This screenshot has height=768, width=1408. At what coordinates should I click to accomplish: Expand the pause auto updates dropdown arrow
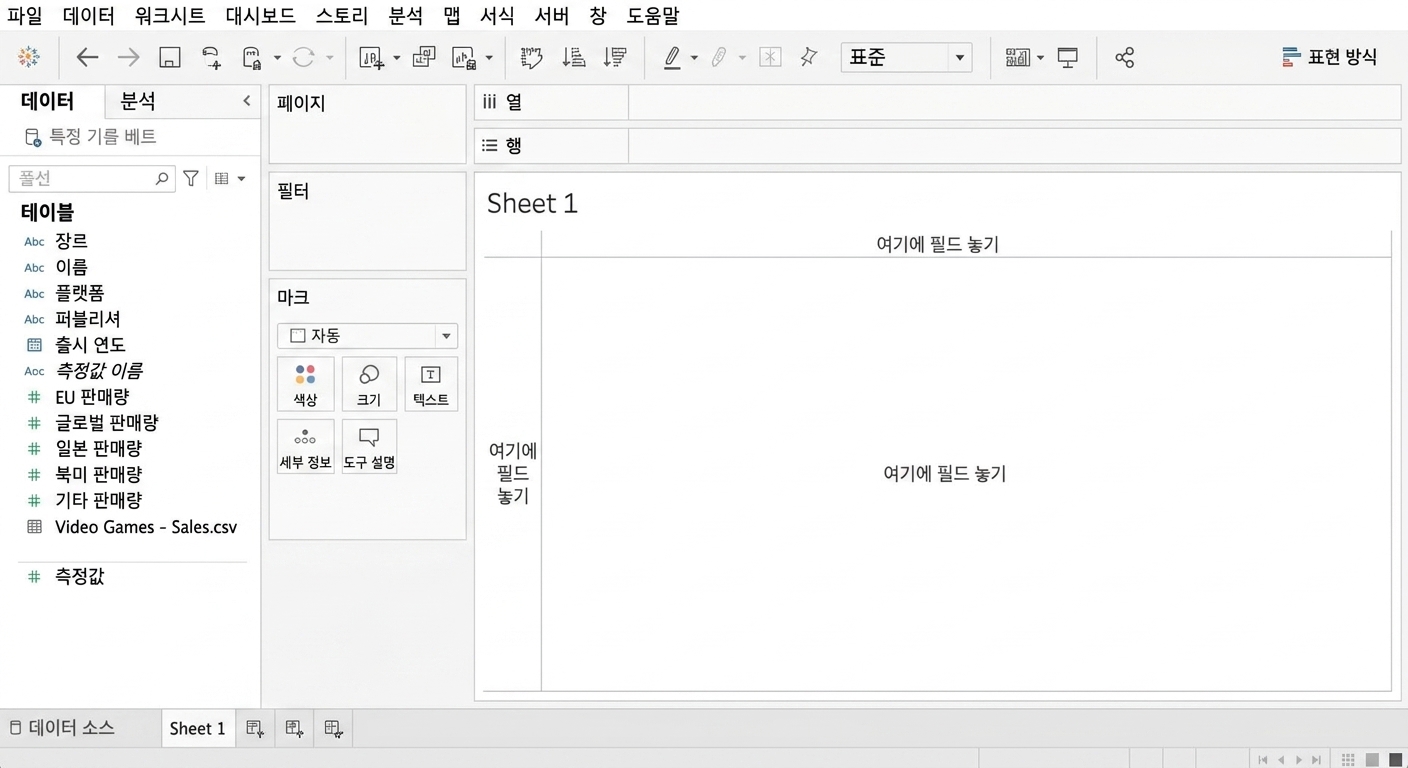pyautogui.click(x=277, y=58)
